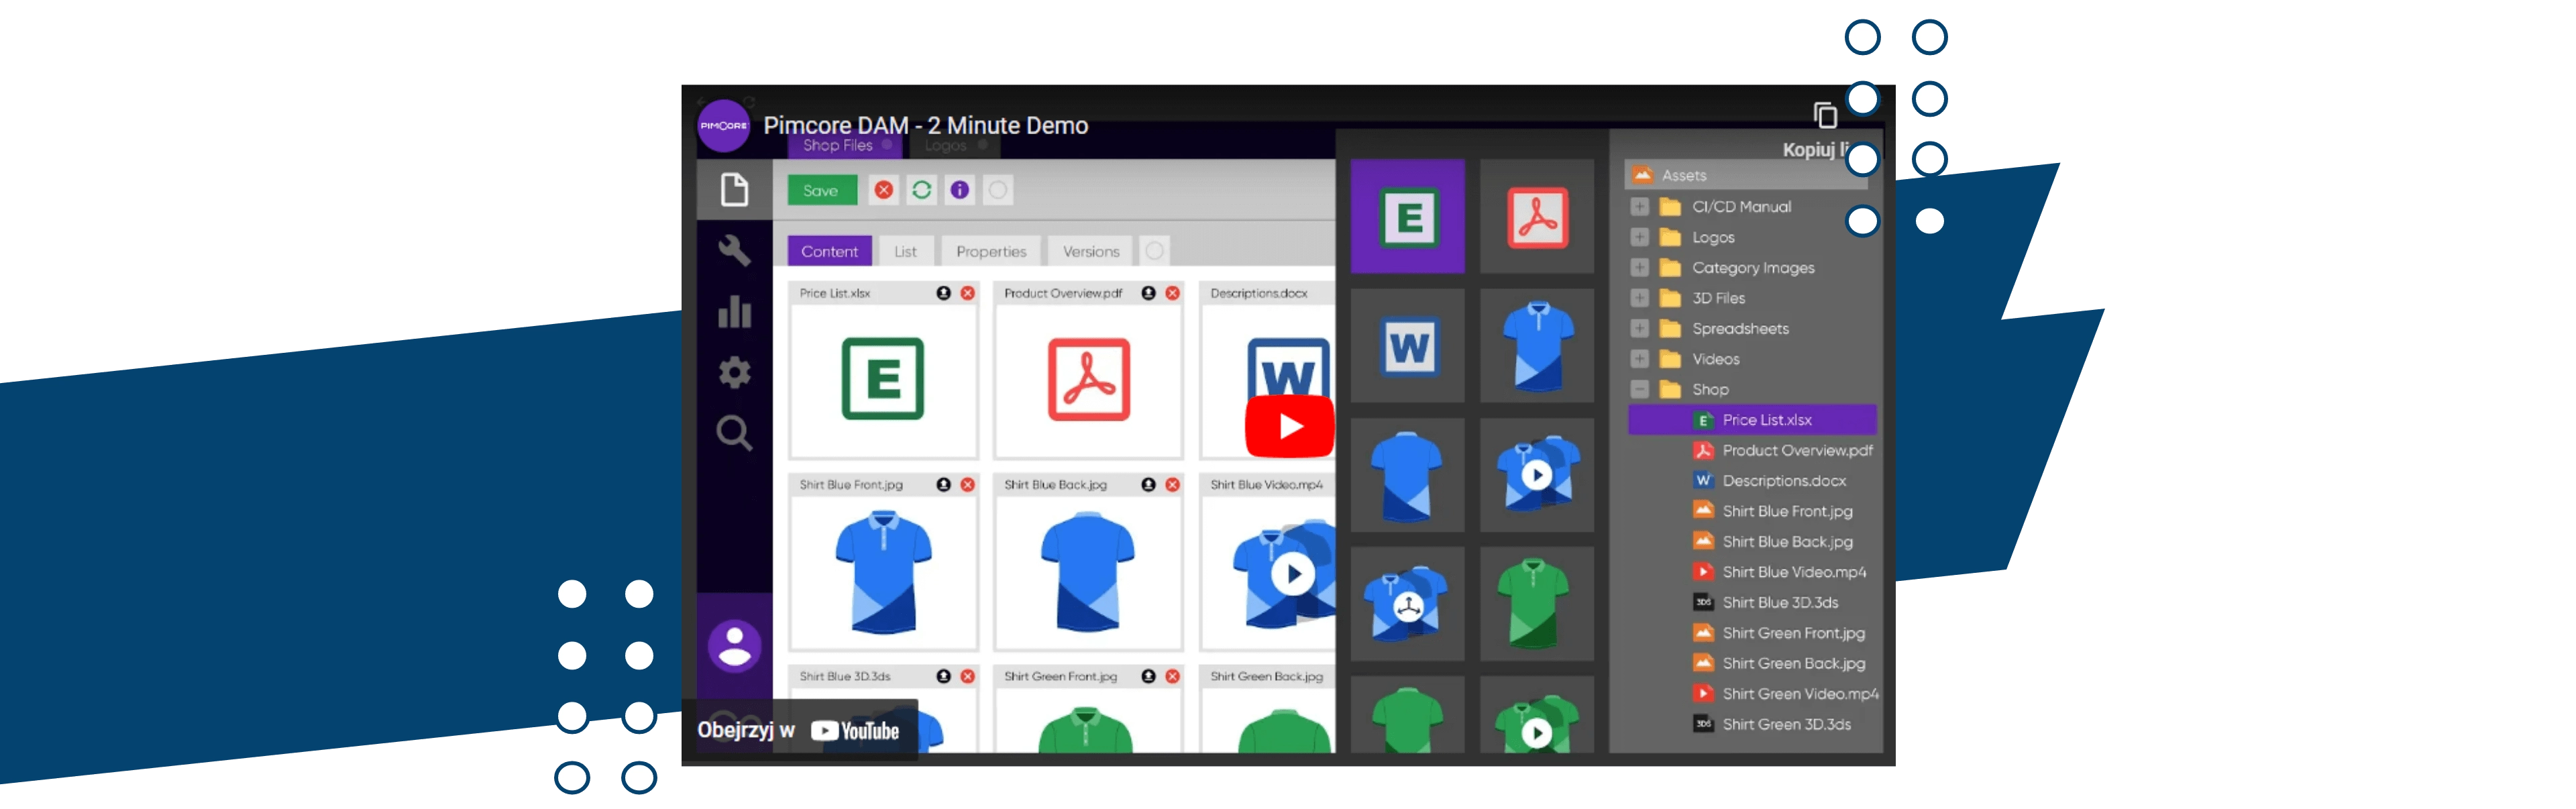This screenshot has height=809, width=2576.
Task: Open the Excel preview in Price List.xlsx card
Action: click(x=883, y=380)
